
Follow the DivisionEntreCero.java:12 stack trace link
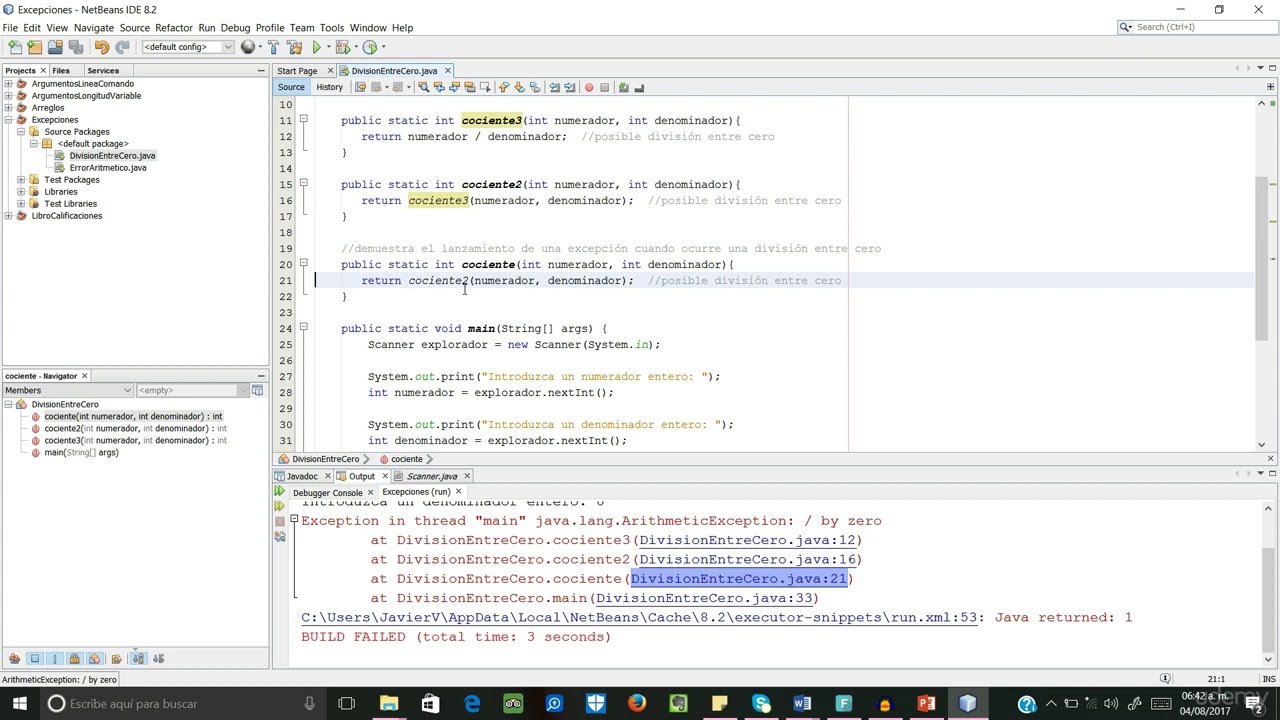pyautogui.click(x=746, y=540)
